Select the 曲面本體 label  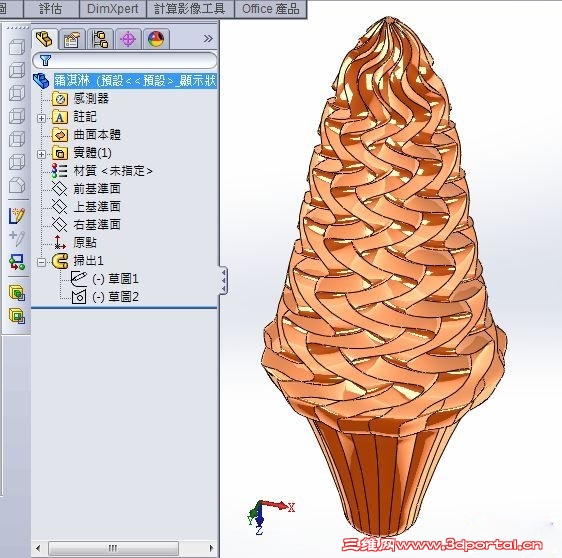click(x=97, y=135)
